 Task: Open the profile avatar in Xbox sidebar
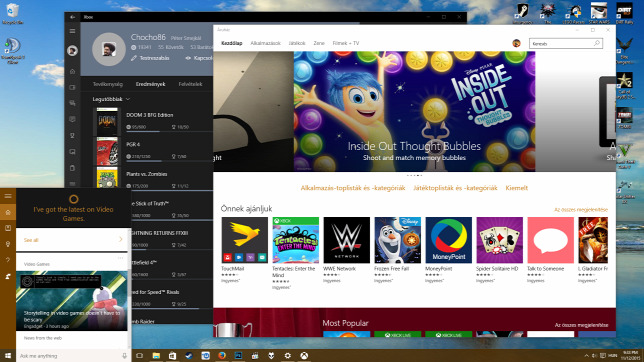72,51
